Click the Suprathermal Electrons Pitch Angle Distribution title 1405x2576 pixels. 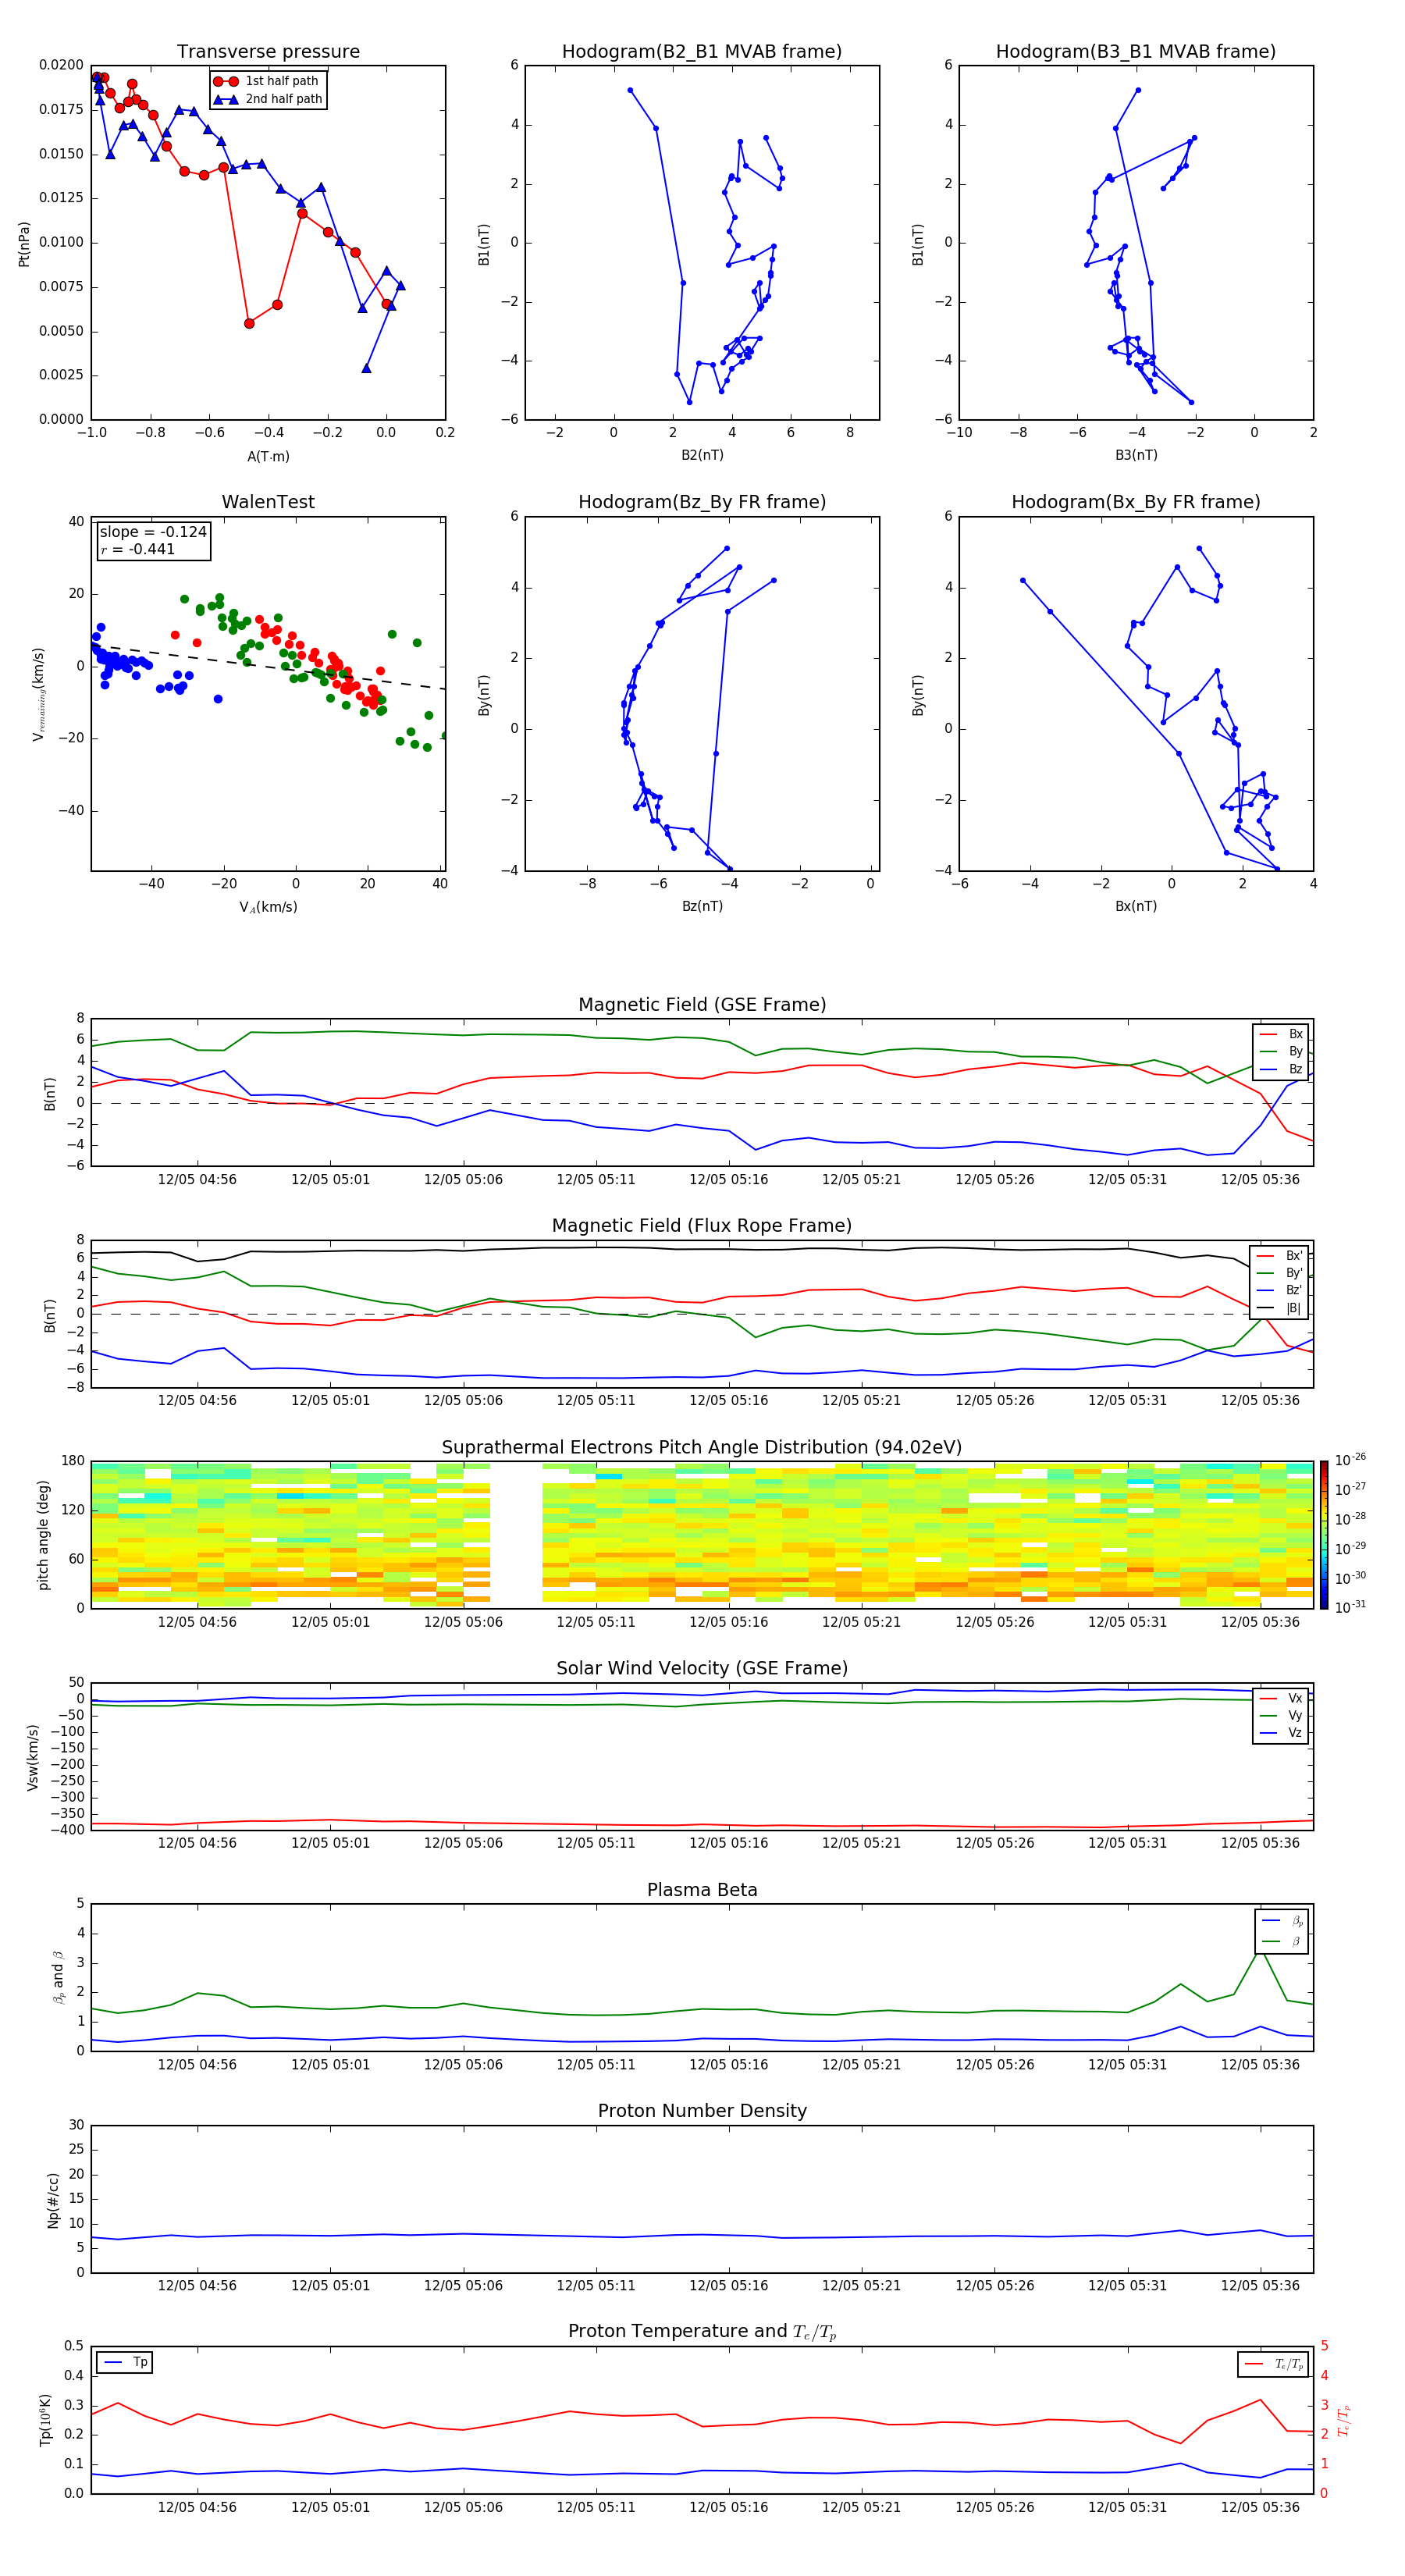click(x=702, y=1448)
